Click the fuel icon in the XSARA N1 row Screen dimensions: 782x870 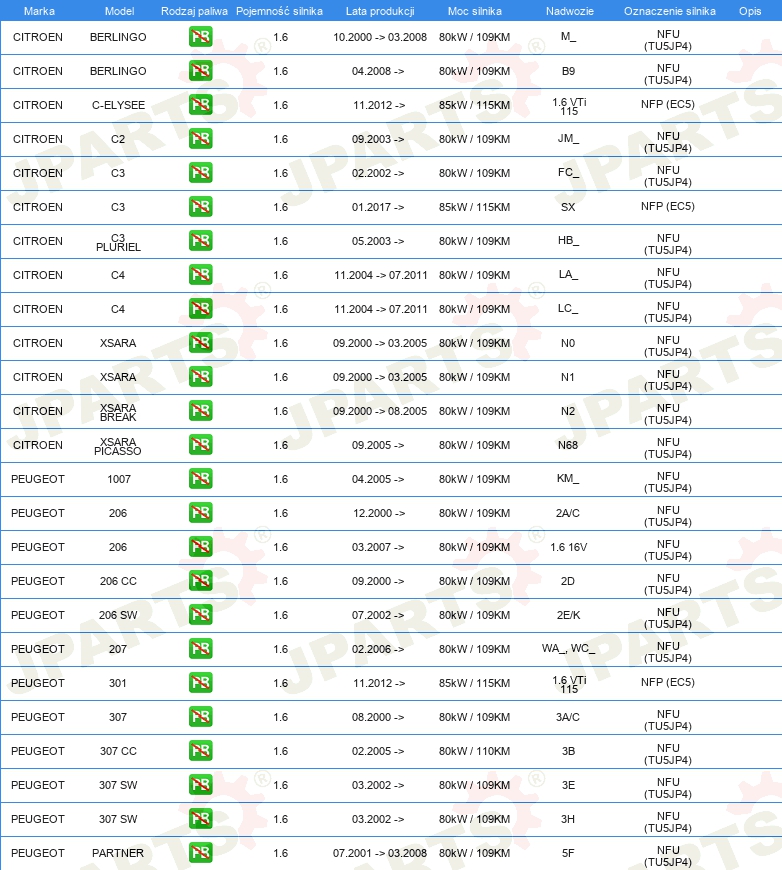point(200,377)
